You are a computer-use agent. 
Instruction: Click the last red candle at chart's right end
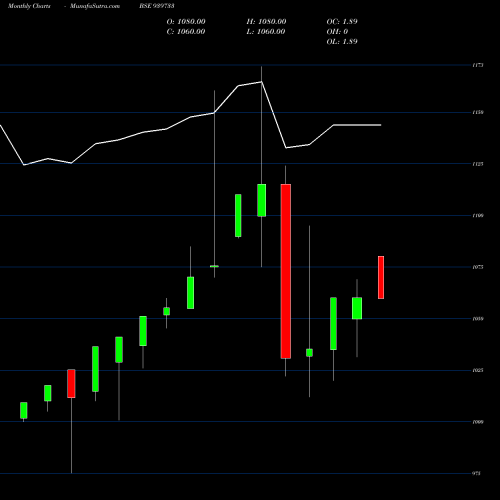tap(381, 277)
